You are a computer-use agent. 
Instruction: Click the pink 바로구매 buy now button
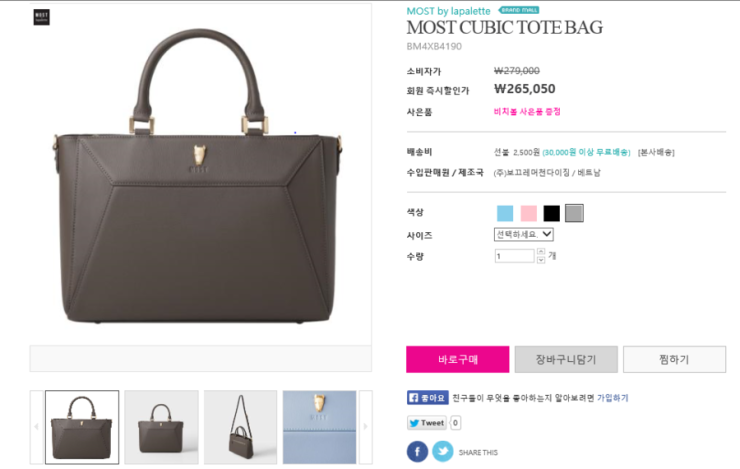click(458, 360)
